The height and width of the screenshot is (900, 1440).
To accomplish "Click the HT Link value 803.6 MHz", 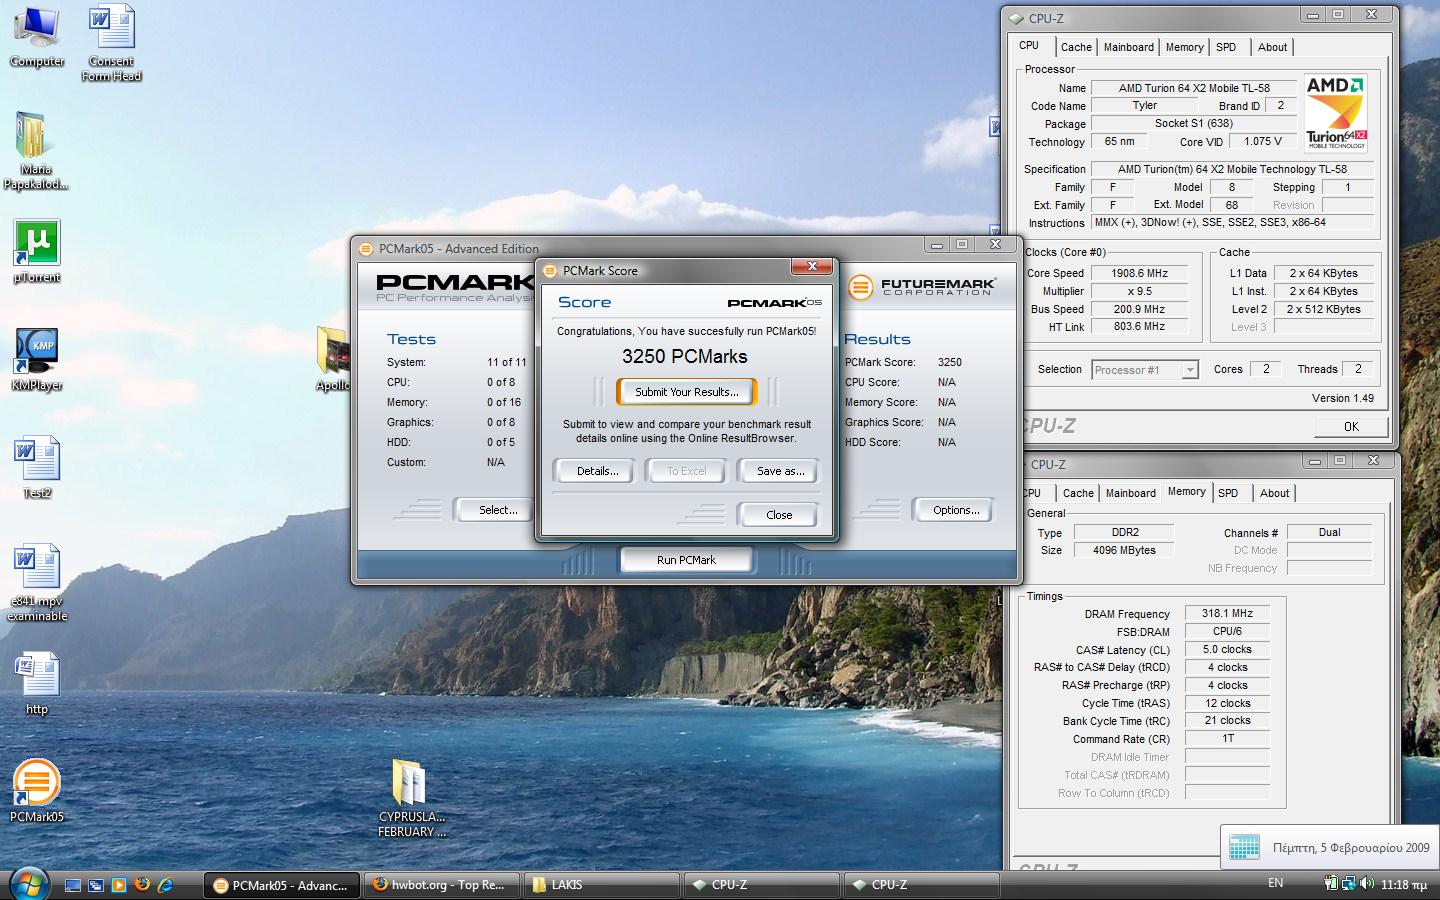I will click(1140, 326).
